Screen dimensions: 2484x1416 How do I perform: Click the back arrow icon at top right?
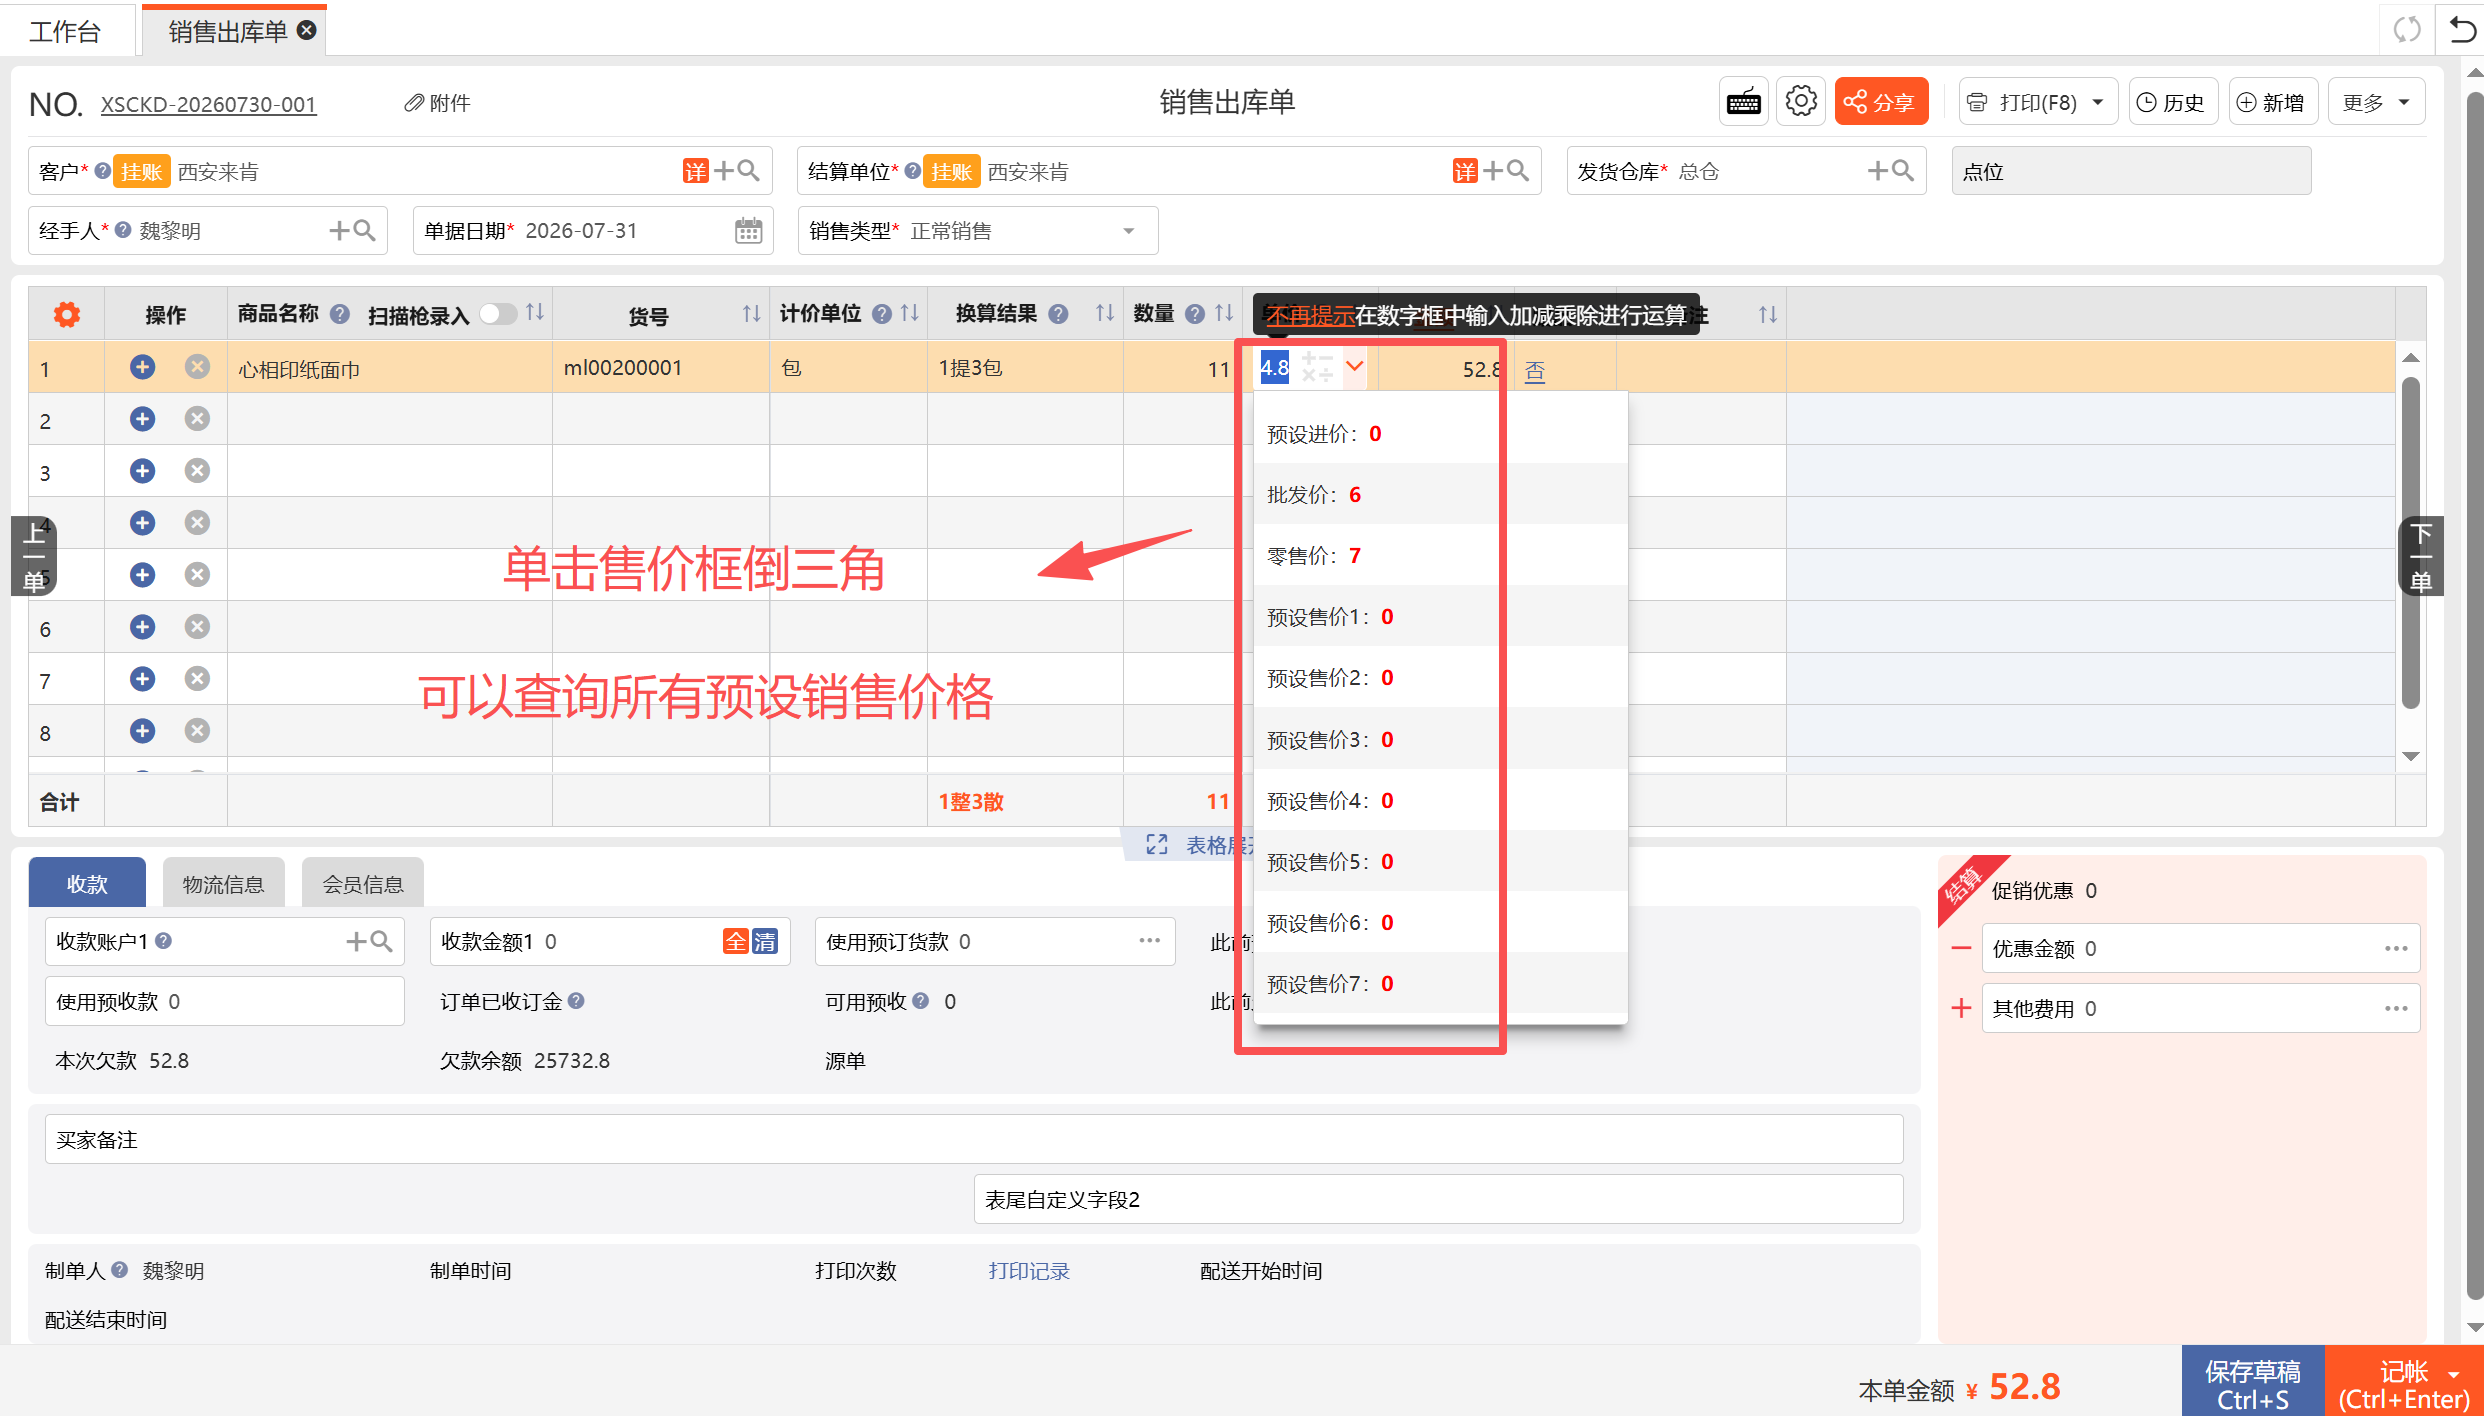click(x=2462, y=30)
